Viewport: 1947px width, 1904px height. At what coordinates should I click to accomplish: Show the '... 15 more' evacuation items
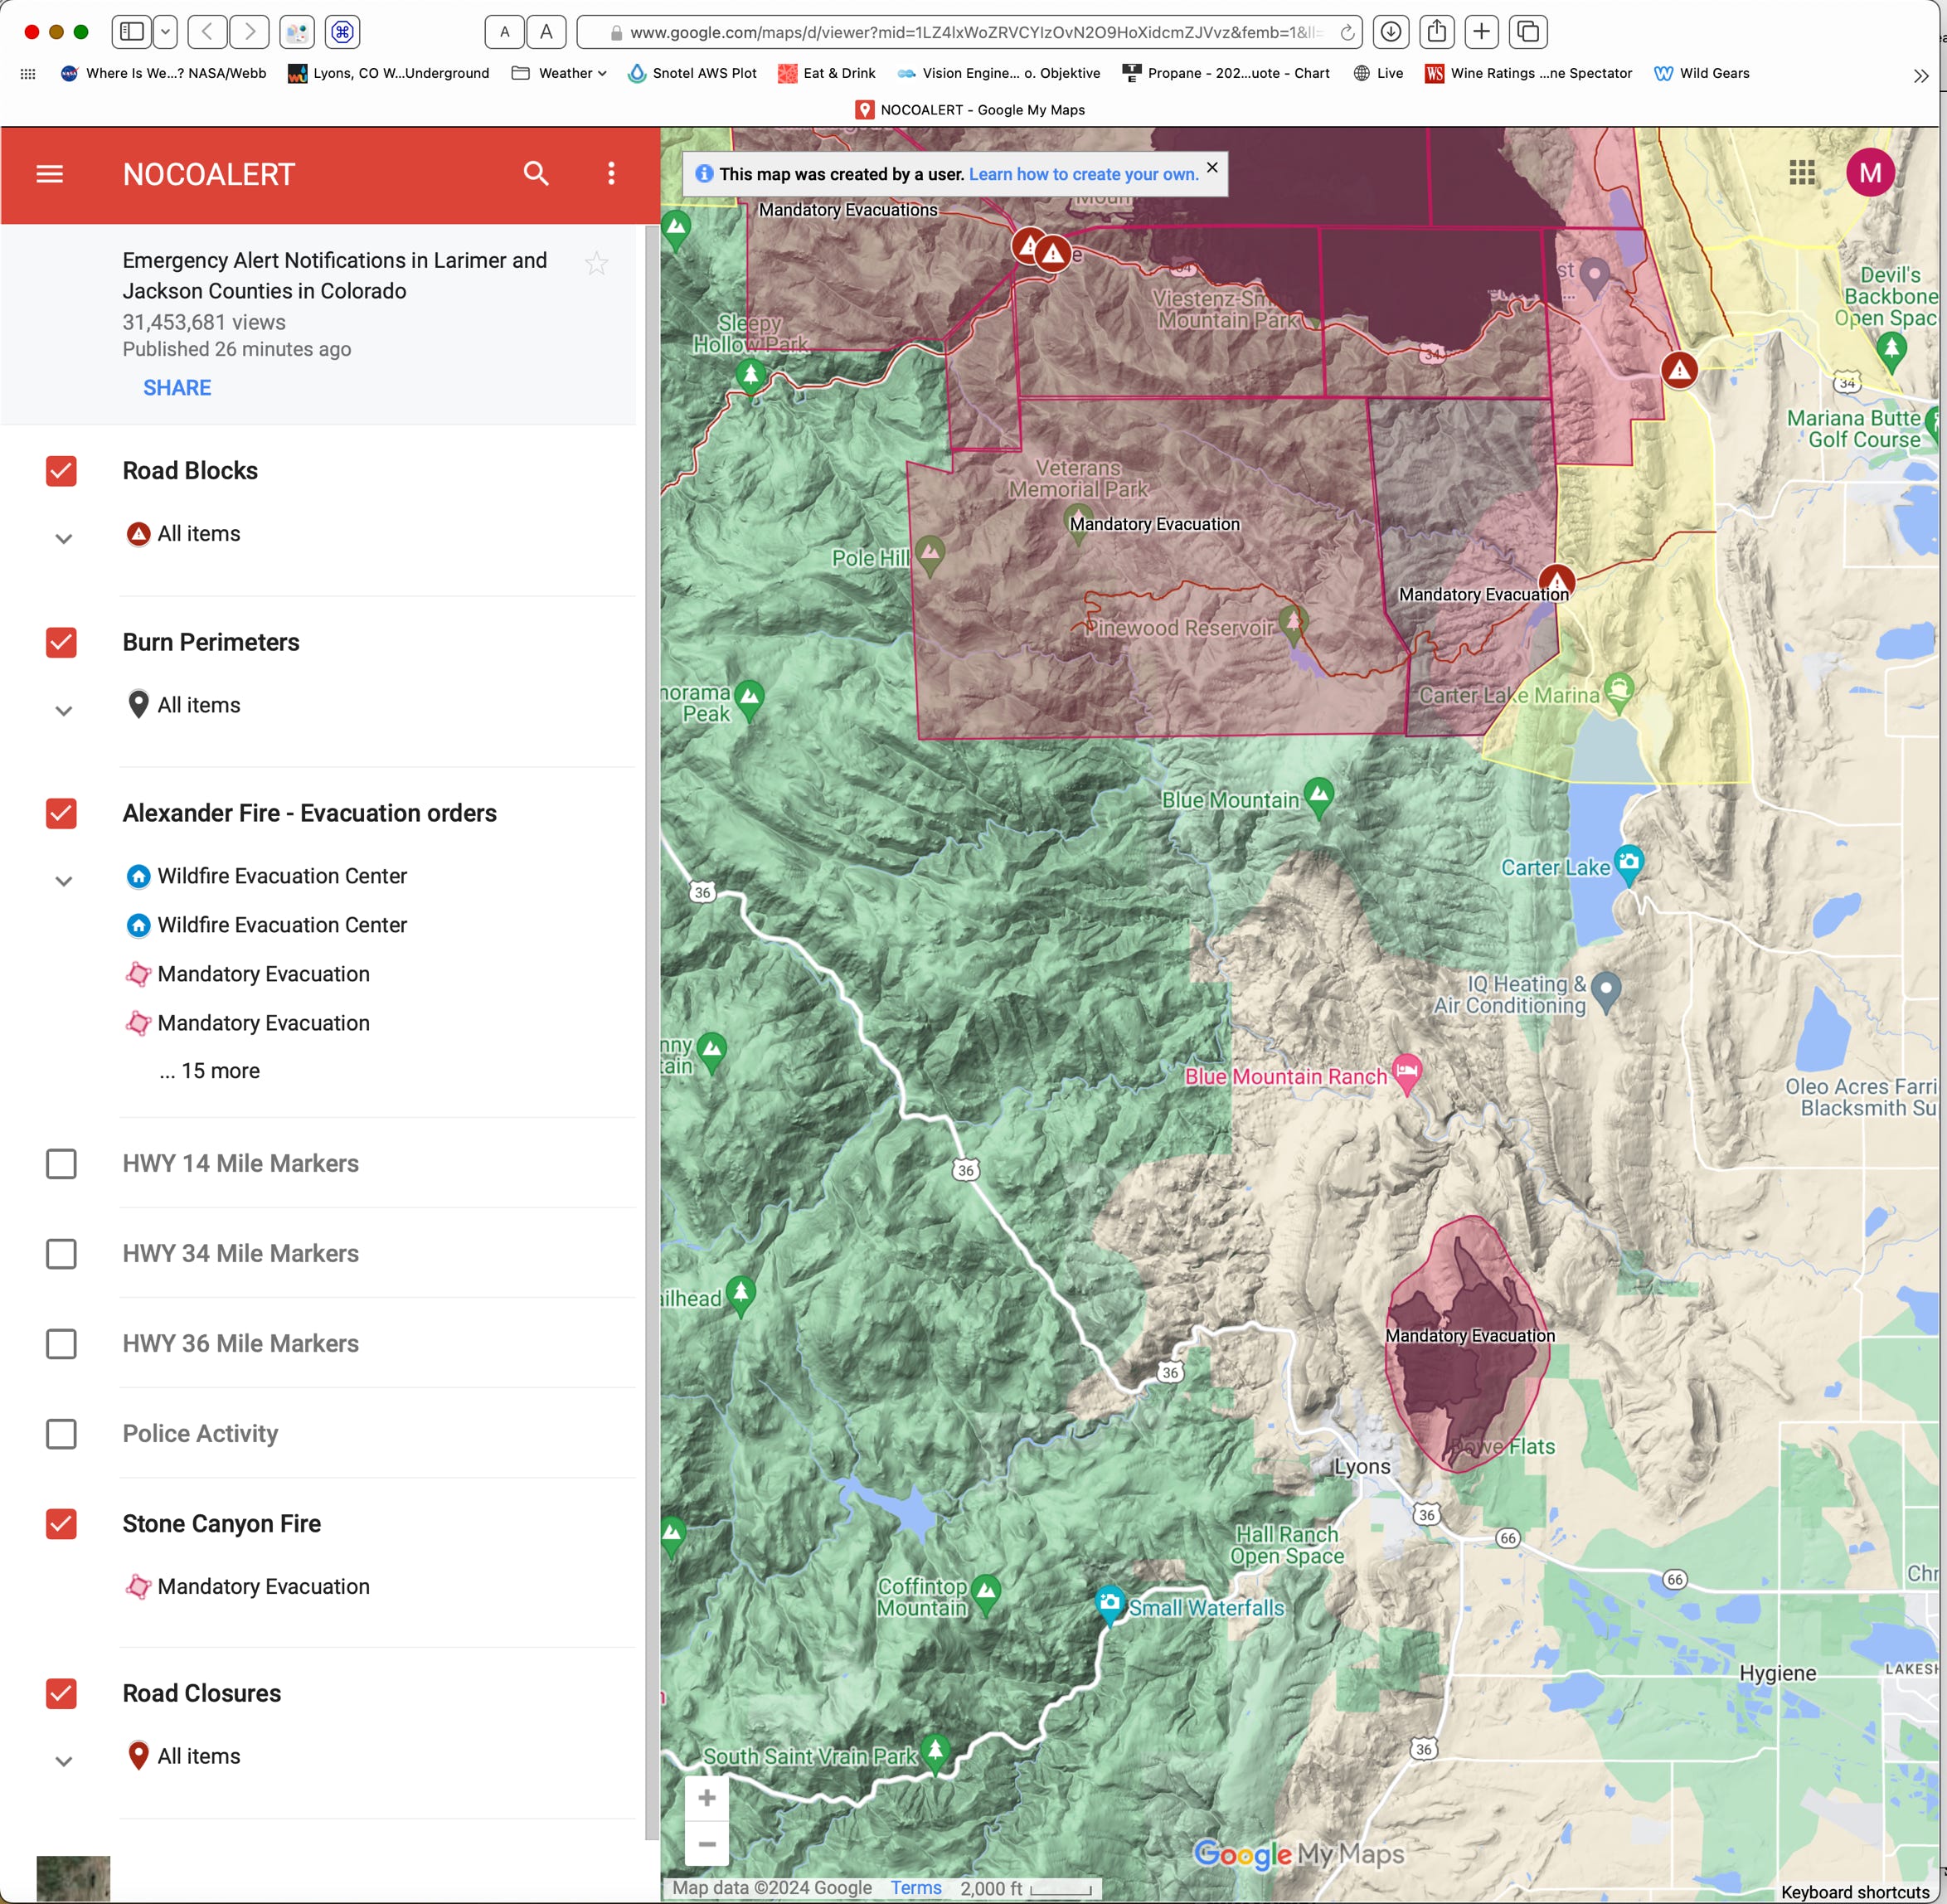point(209,1070)
